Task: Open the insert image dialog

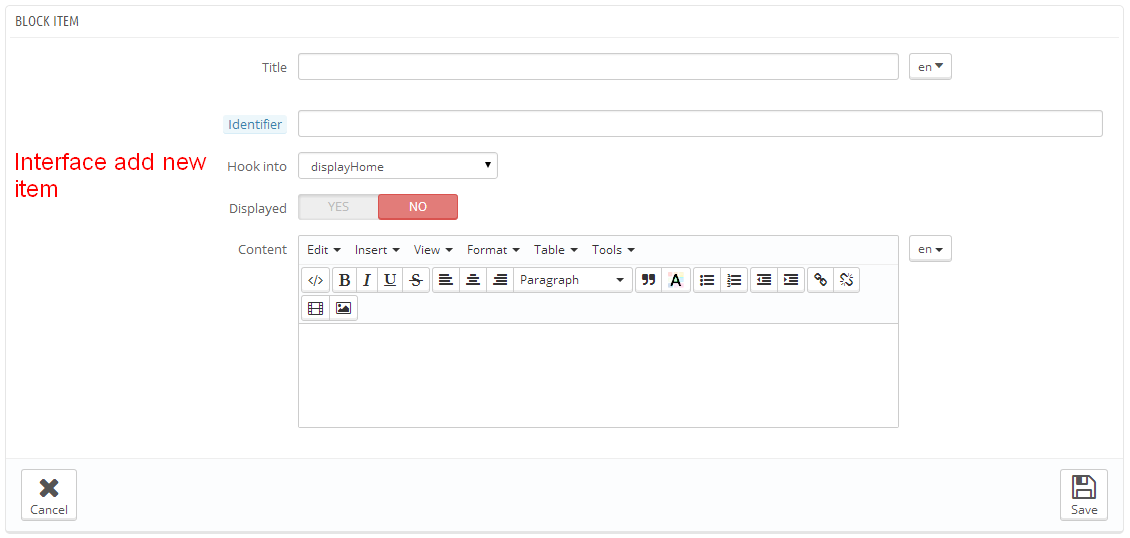Action: click(343, 308)
